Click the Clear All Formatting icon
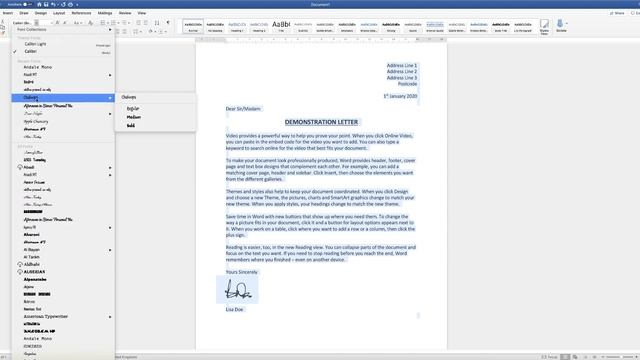 pyautogui.click(x=91, y=23)
